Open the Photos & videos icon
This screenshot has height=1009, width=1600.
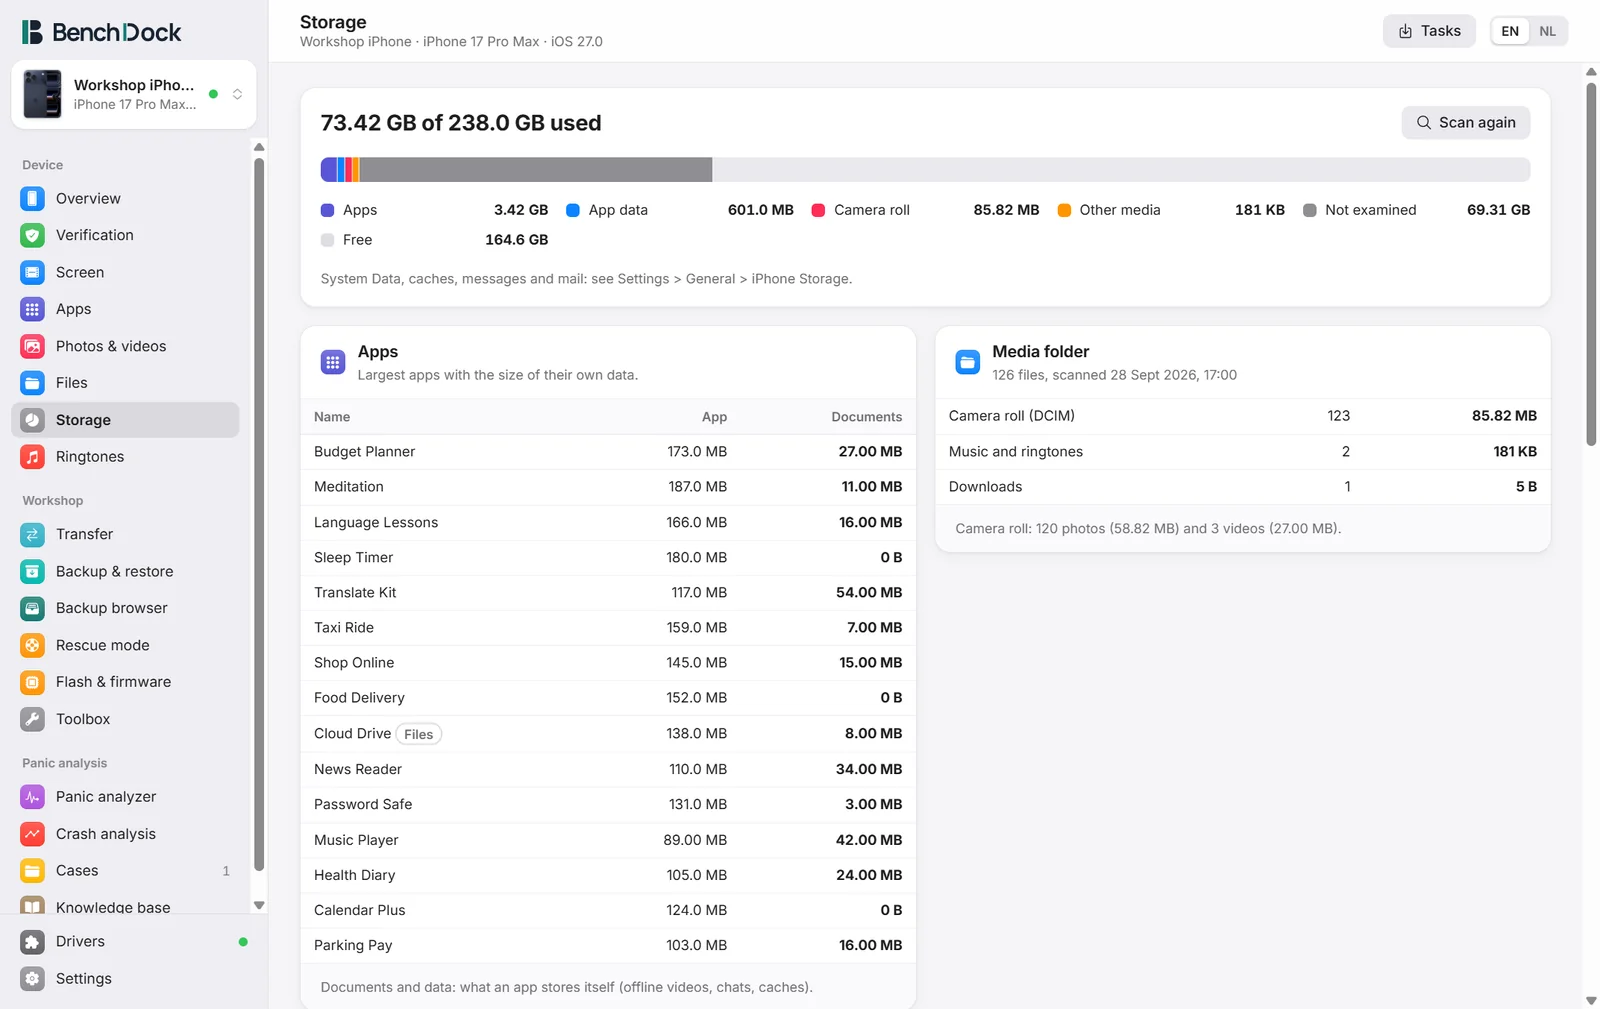point(32,346)
